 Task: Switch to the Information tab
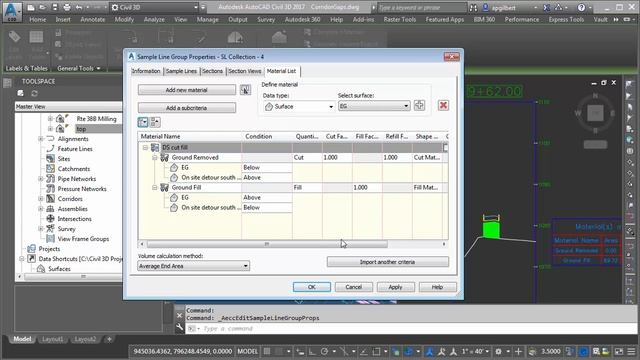tap(146, 71)
